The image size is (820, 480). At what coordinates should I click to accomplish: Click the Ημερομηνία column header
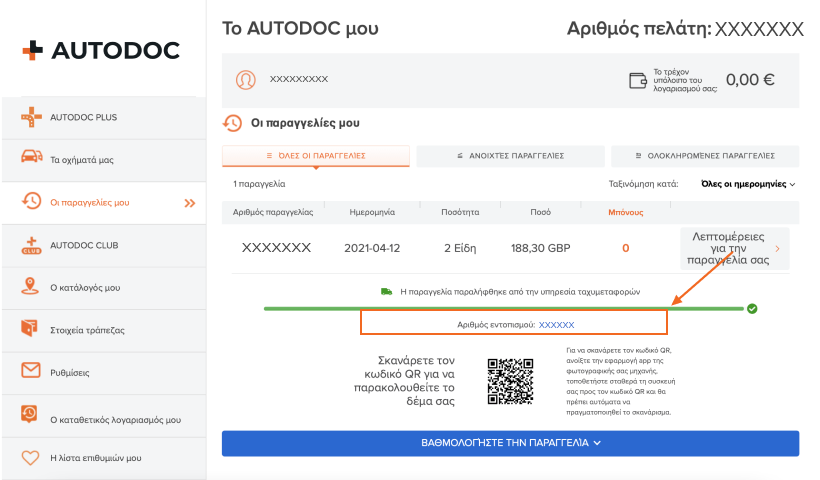372,212
